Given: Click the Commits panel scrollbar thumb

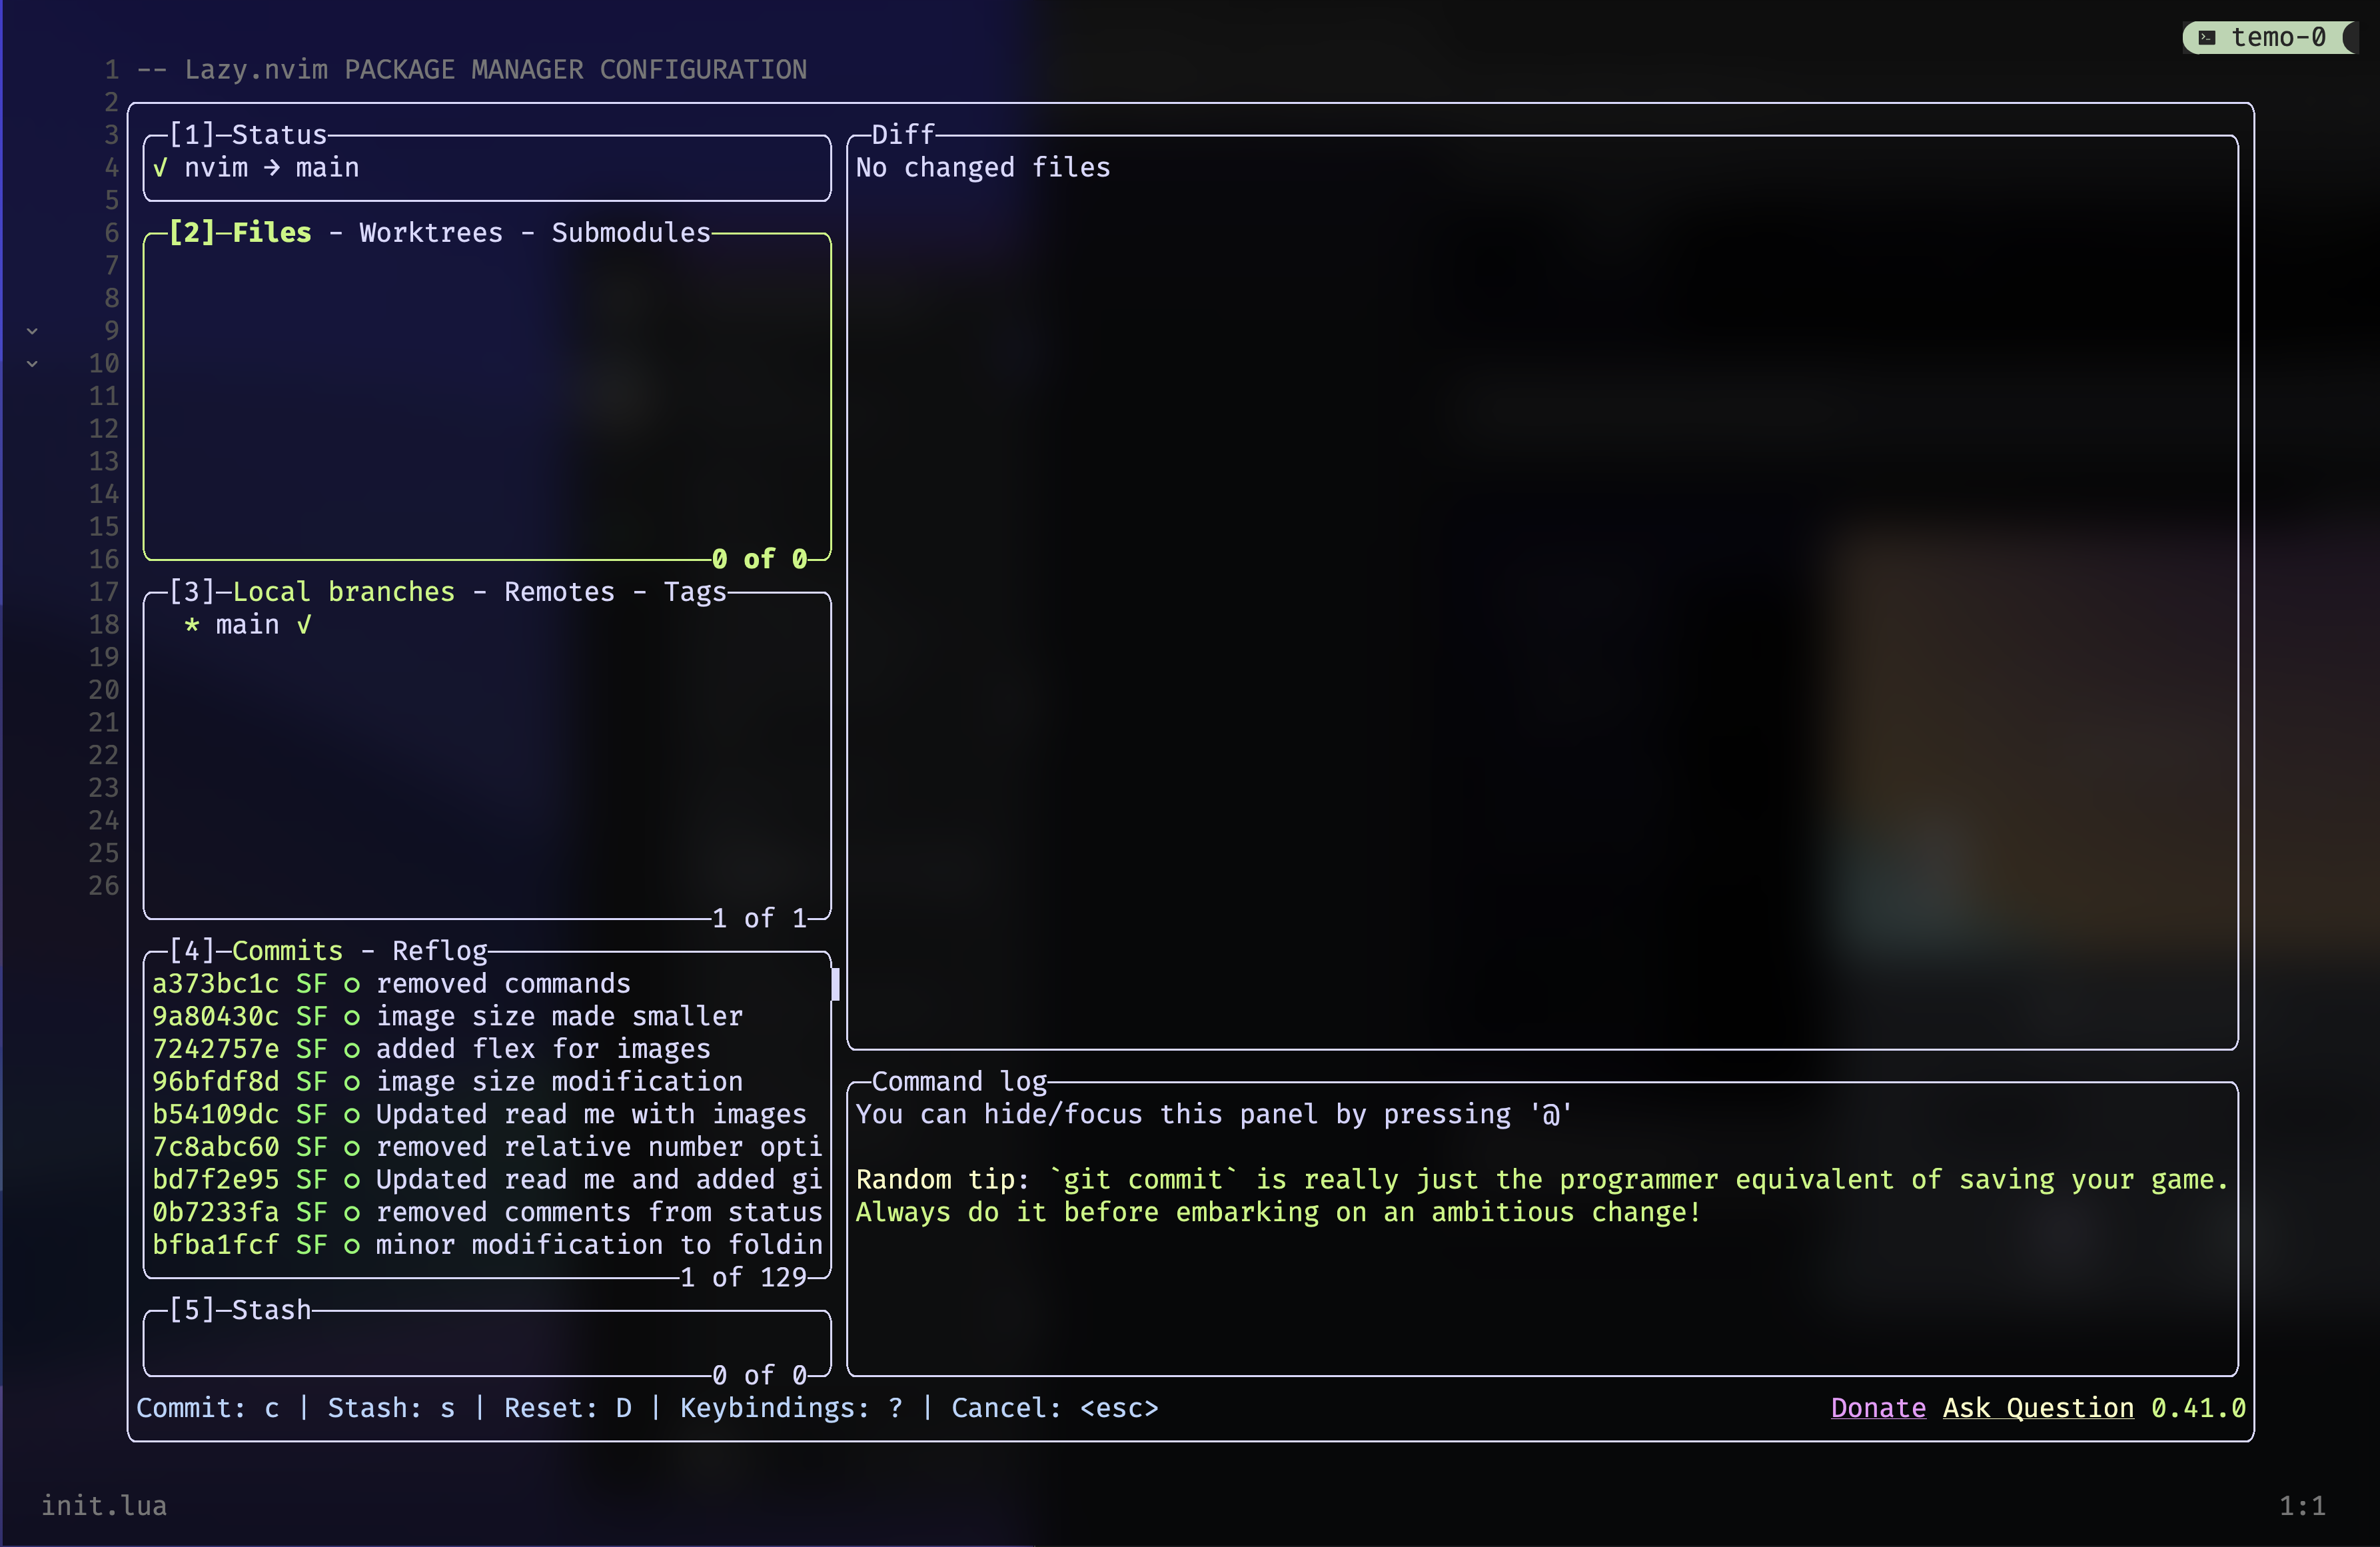Looking at the screenshot, I should 835,984.
